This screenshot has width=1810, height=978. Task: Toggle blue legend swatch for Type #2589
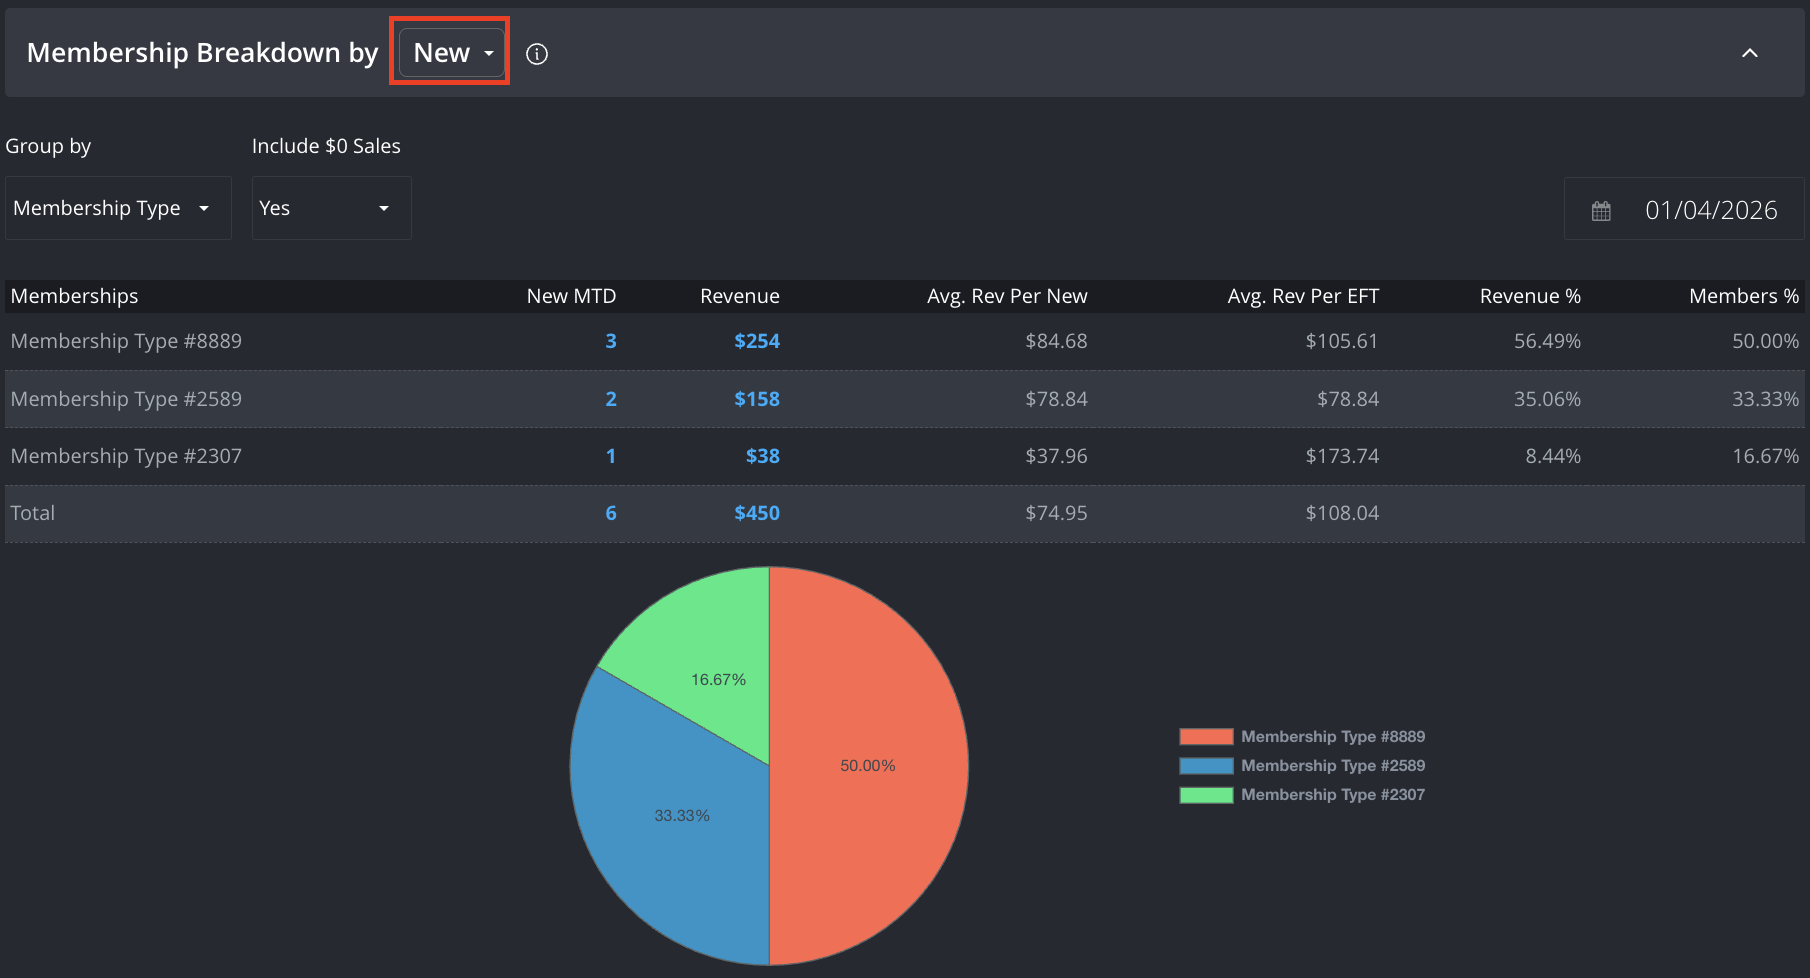pyautogui.click(x=1206, y=766)
